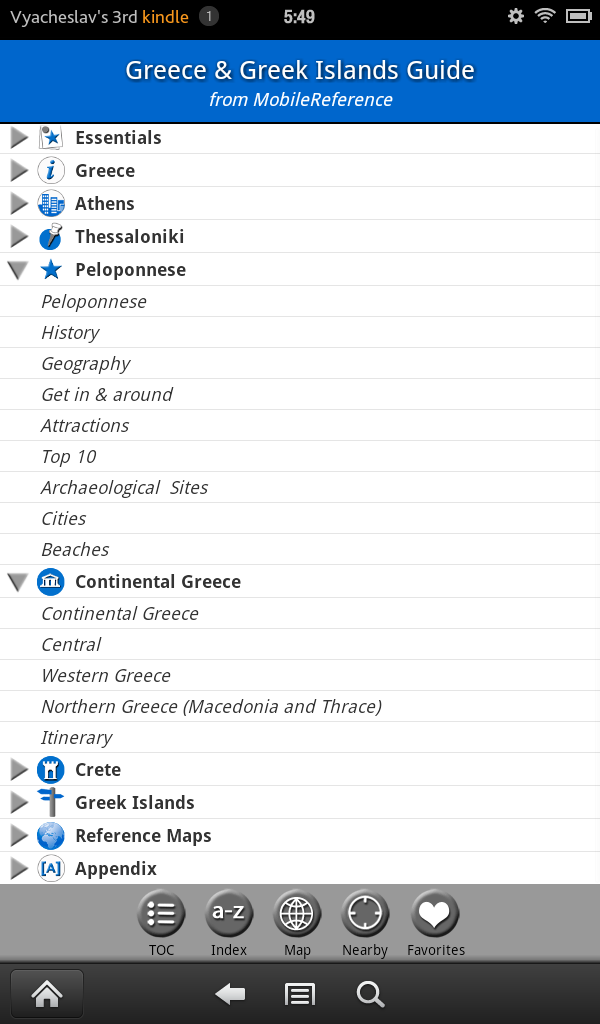Open the table of contents via TOC icon
Screen dimensions: 600x1024
(x=161, y=913)
